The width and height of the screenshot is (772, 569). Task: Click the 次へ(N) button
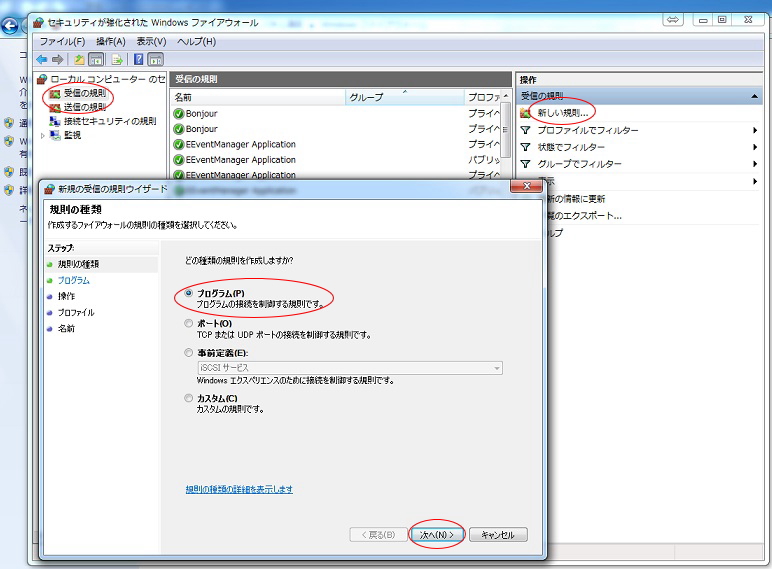pos(437,535)
